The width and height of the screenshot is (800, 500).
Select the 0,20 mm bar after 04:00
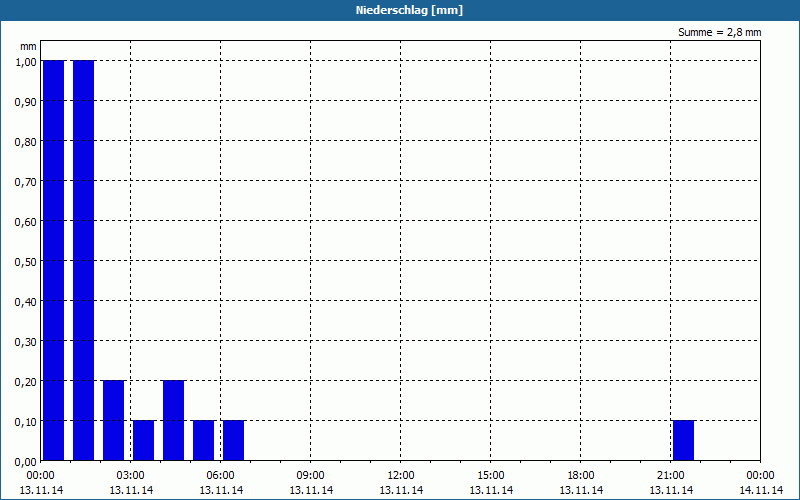tap(173, 420)
